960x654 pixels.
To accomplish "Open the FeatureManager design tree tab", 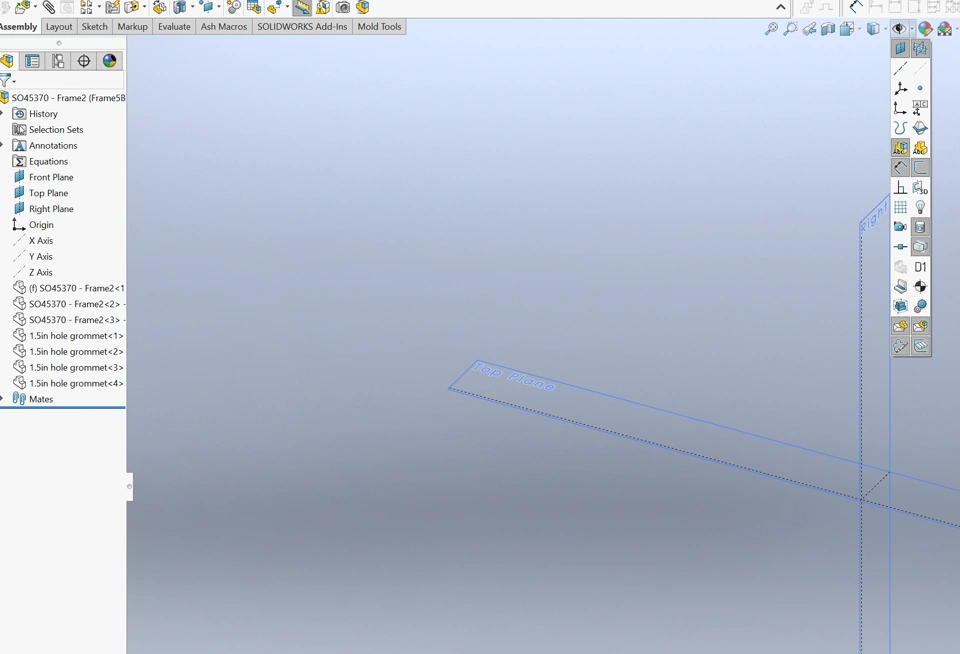I will pos(7,61).
